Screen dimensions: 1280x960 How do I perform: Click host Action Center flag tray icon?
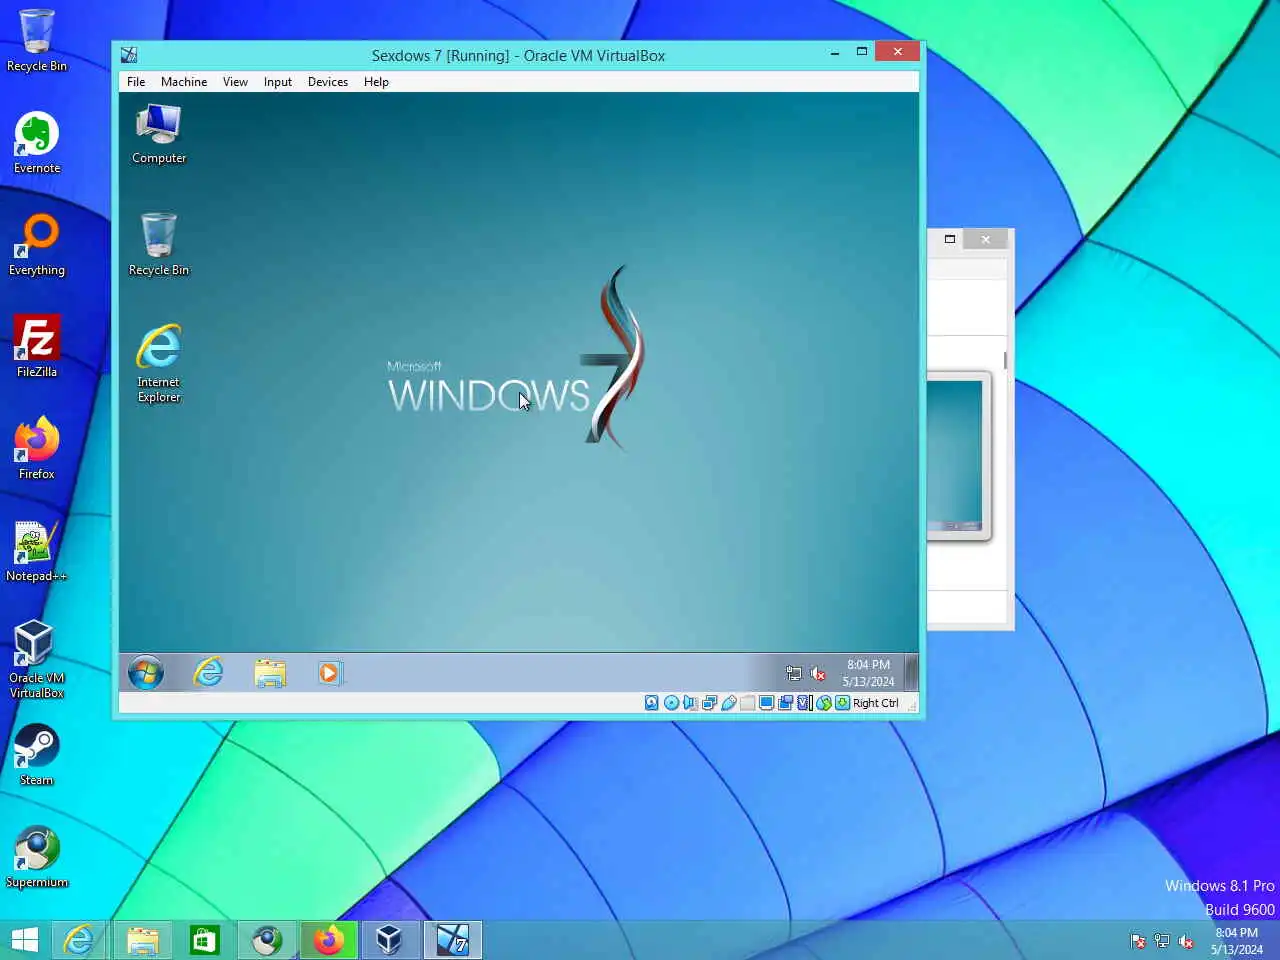tap(1138, 941)
